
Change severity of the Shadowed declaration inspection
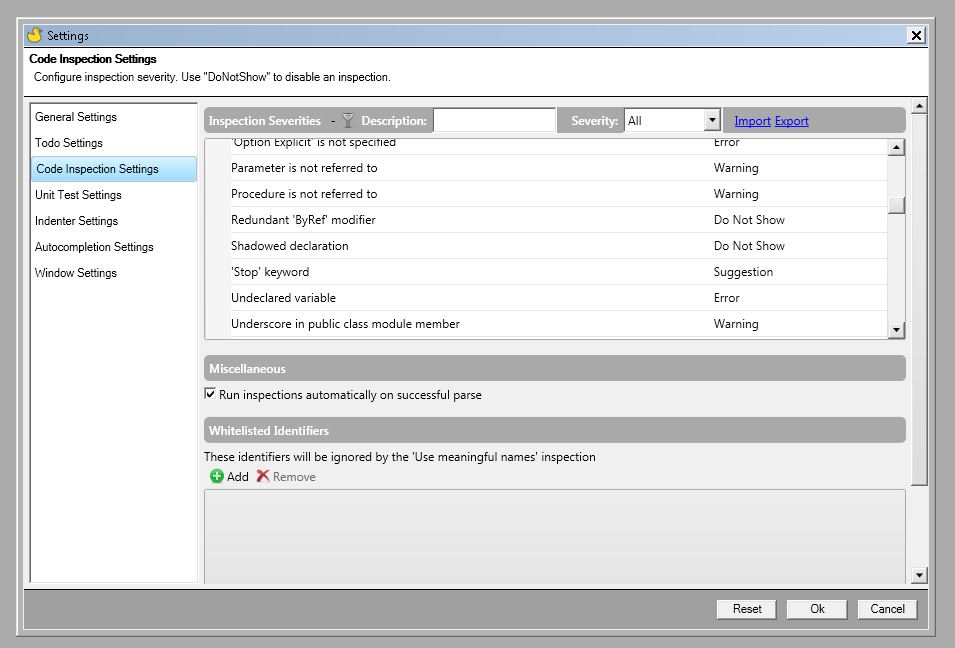tap(760, 245)
